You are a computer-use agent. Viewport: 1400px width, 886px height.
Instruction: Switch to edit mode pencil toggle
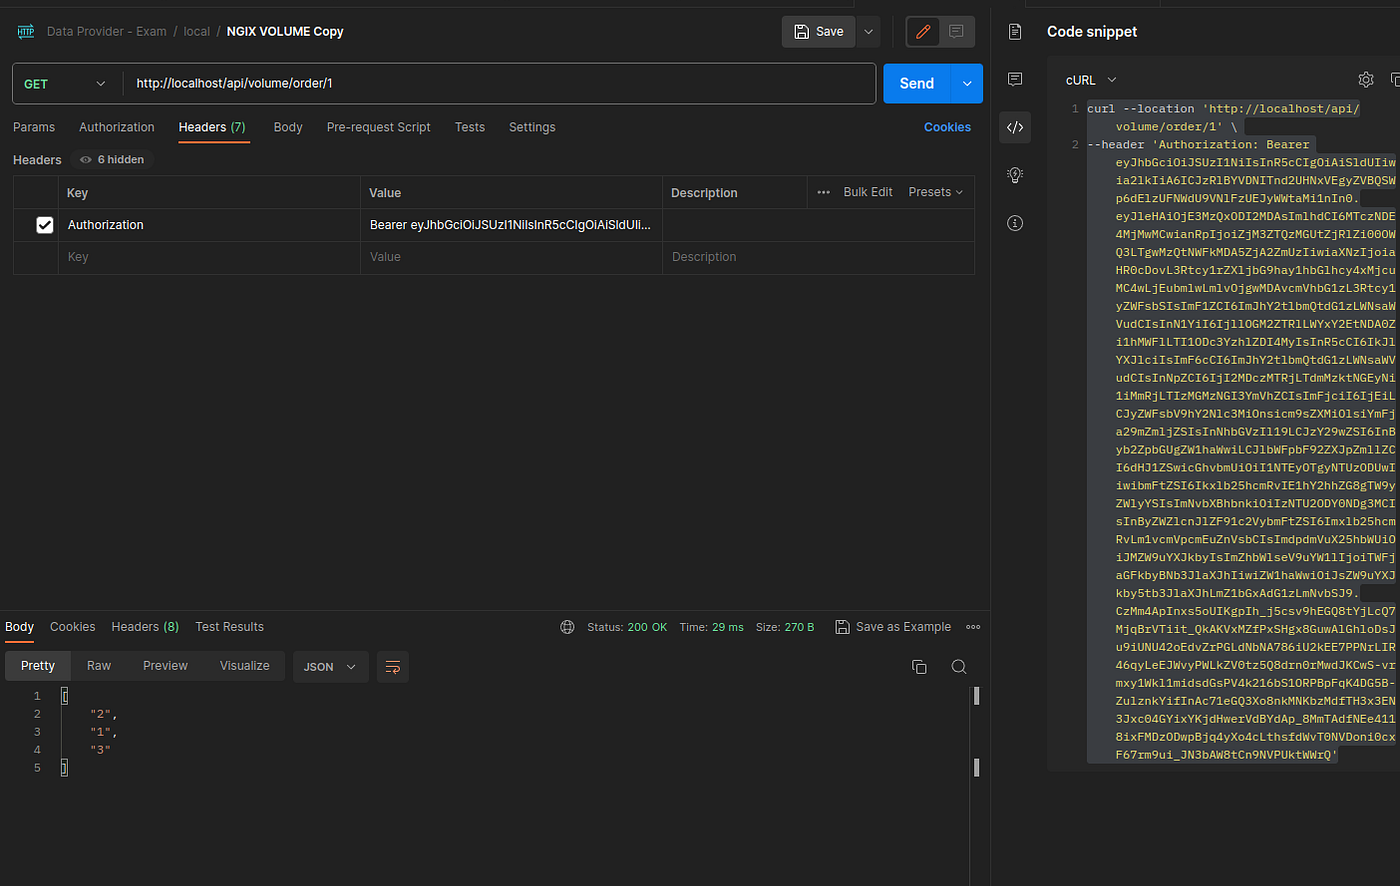(x=923, y=32)
